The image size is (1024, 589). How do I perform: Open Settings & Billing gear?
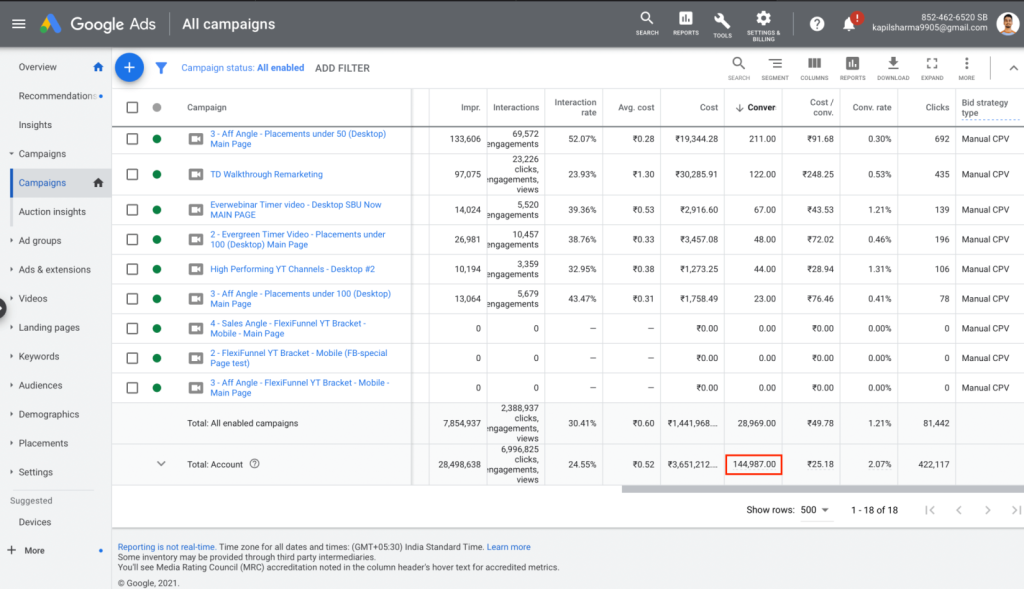763,25
